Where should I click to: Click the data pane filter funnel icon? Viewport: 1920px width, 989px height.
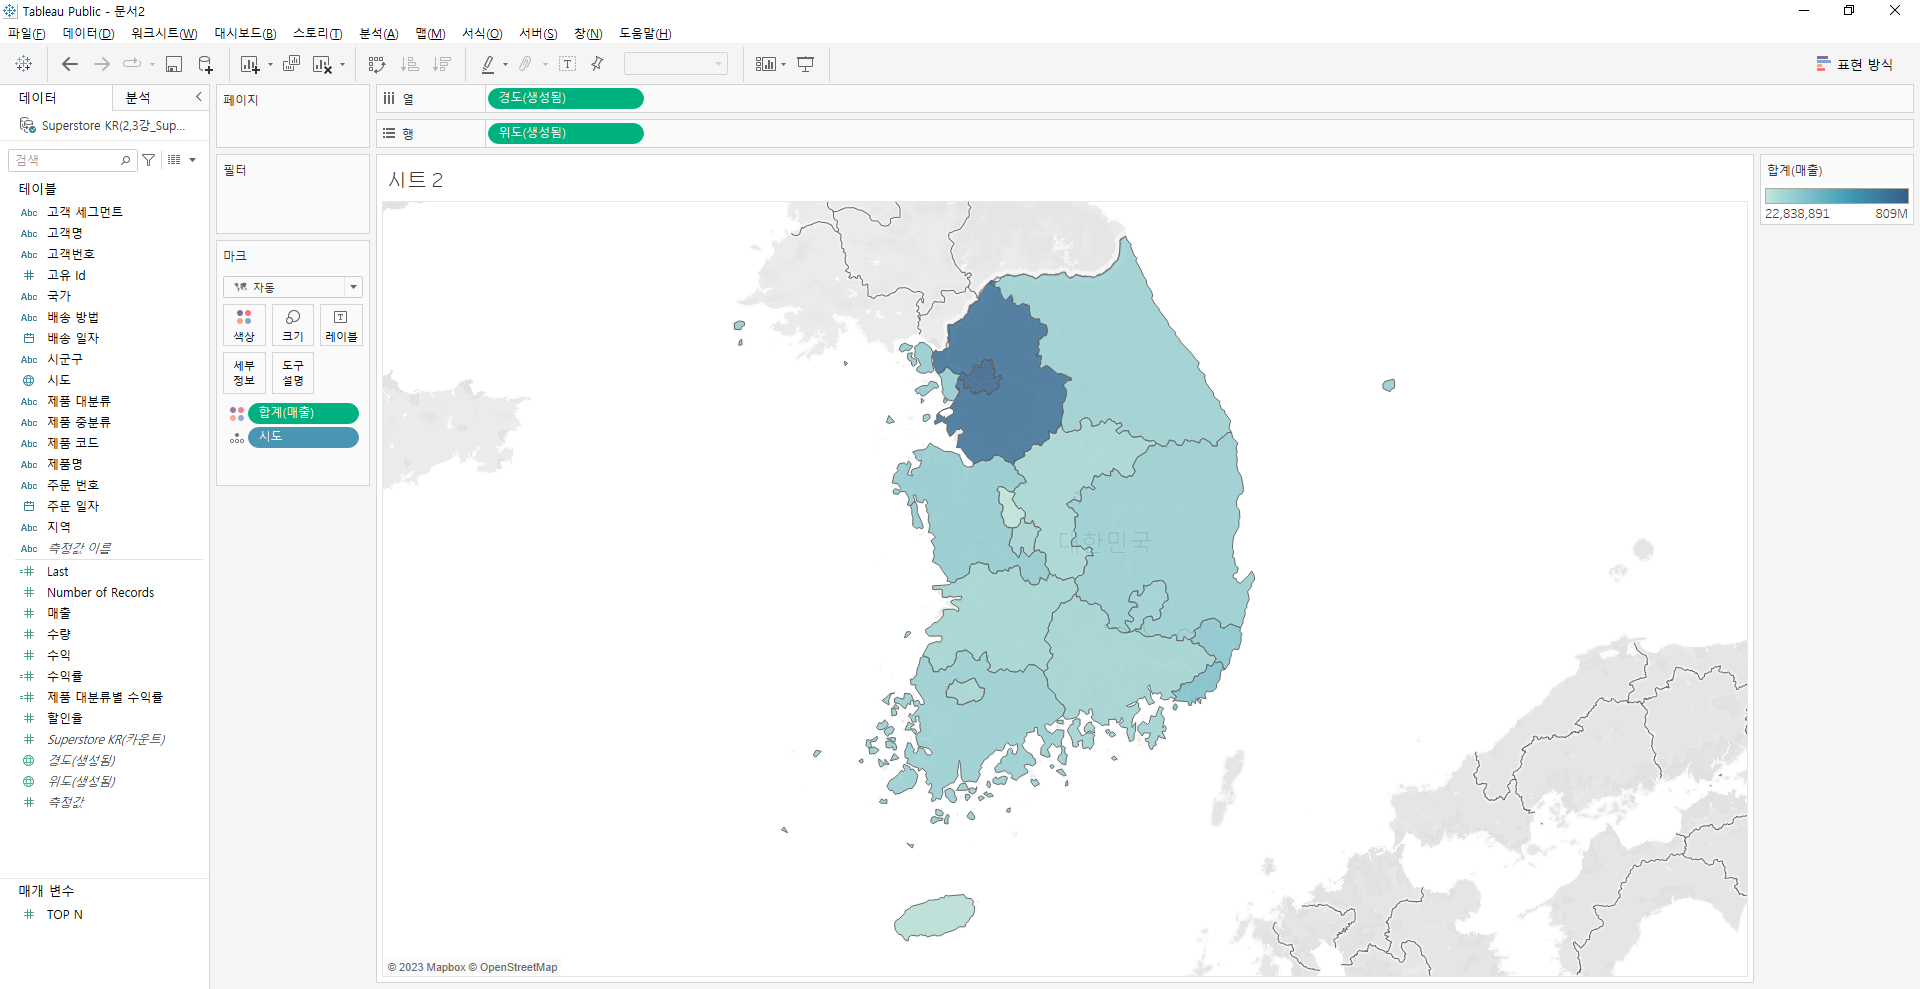coord(149,160)
